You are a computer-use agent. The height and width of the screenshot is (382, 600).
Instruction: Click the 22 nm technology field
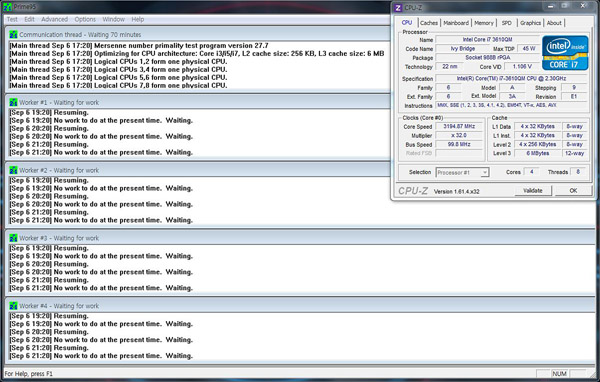click(x=450, y=67)
